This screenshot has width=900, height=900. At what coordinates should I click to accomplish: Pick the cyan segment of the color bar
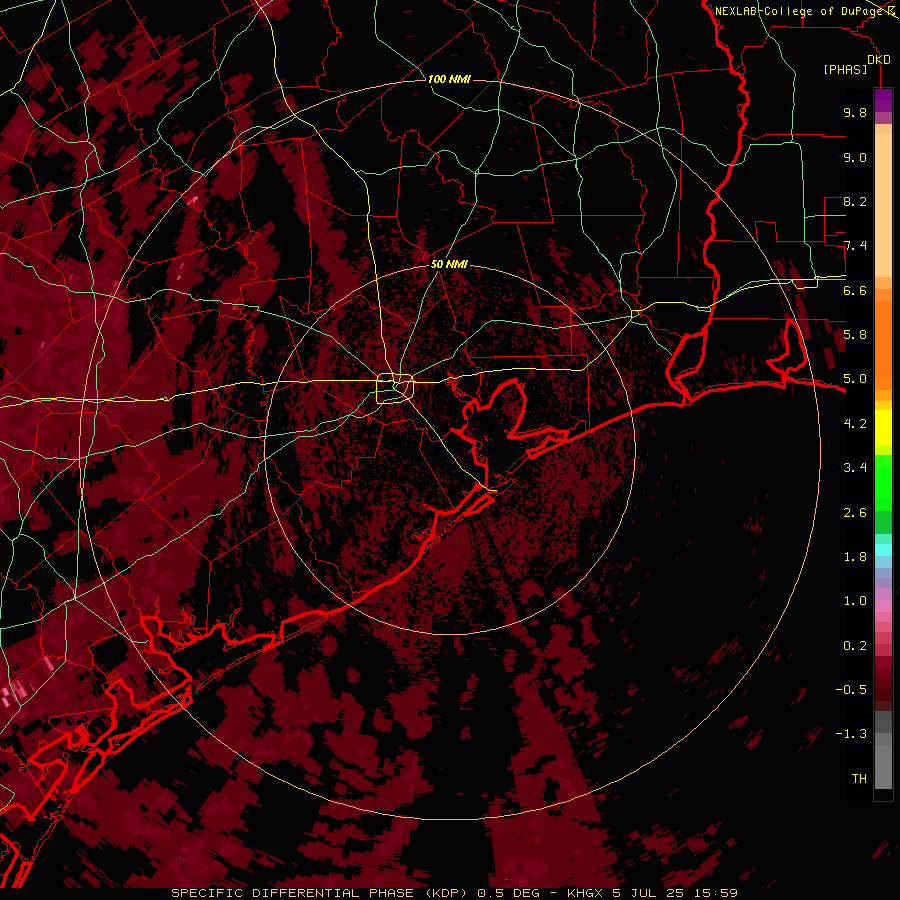tap(883, 550)
